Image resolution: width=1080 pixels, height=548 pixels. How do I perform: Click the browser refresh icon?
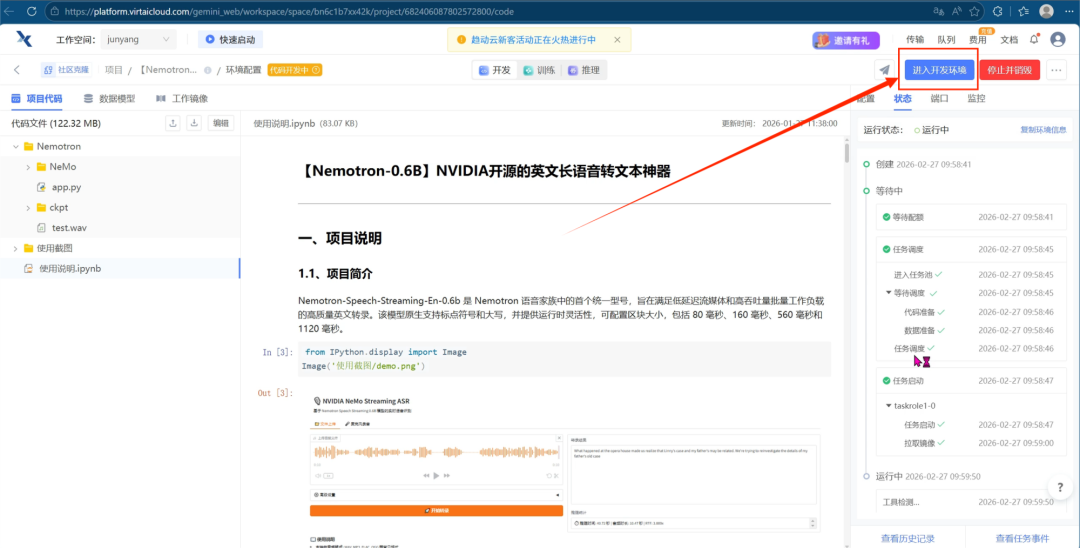(30, 12)
